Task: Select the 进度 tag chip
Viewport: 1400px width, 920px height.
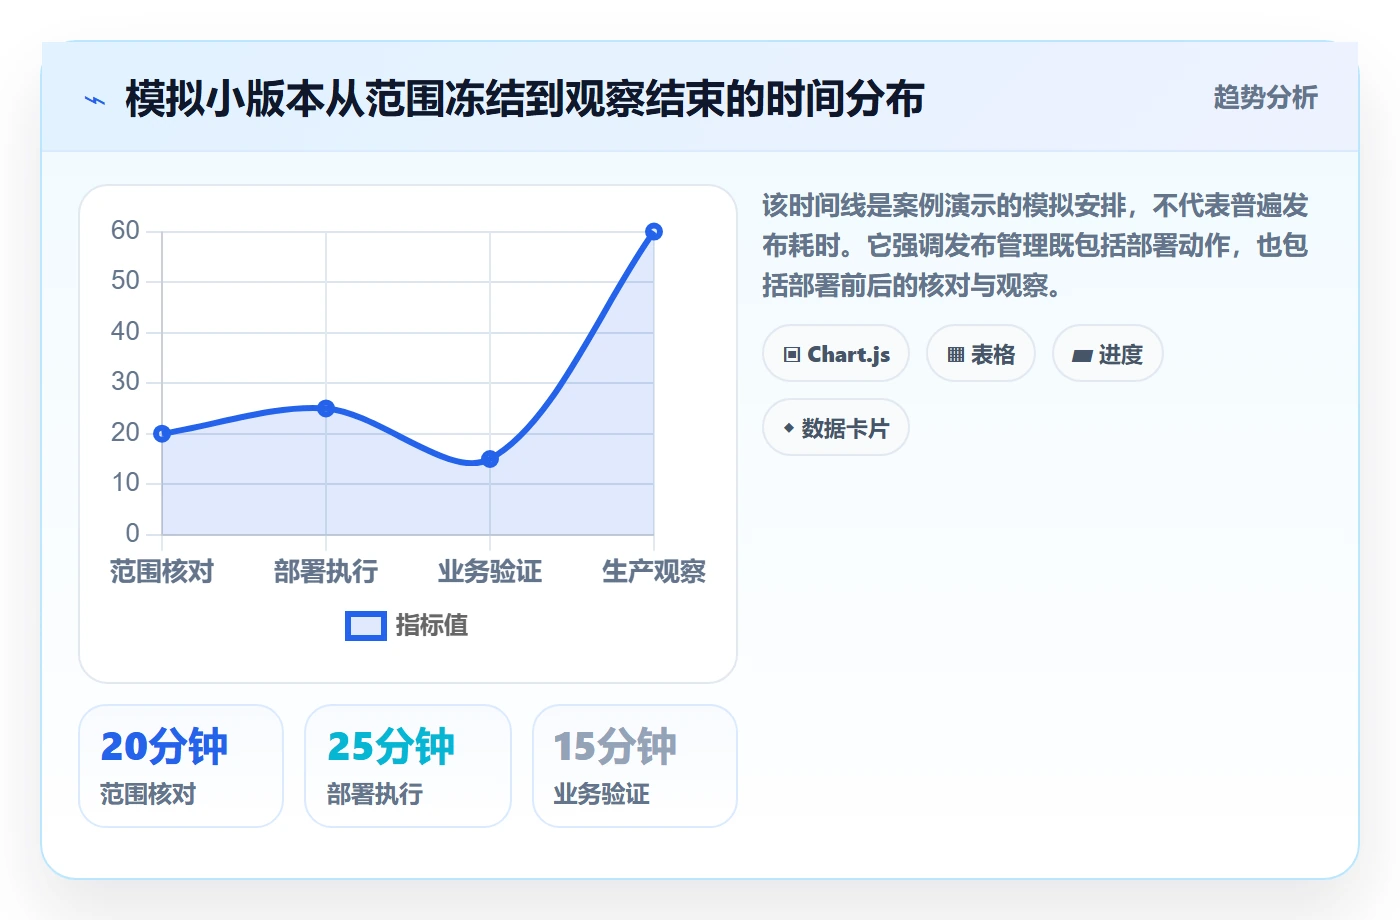Action: tap(1108, 354)
